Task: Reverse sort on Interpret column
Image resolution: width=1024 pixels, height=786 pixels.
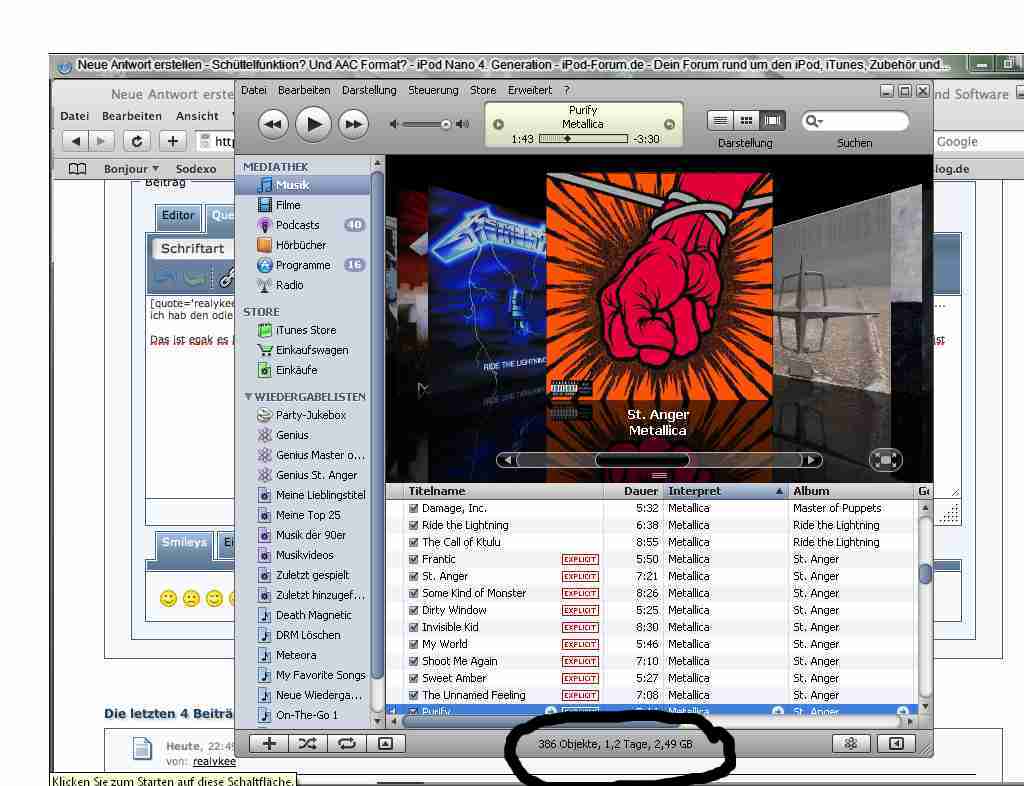Action: point(726,492)
